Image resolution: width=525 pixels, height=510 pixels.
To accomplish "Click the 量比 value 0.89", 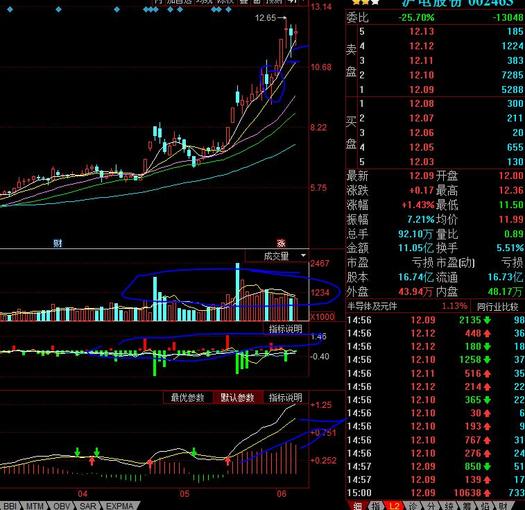I will coord(514,234).
